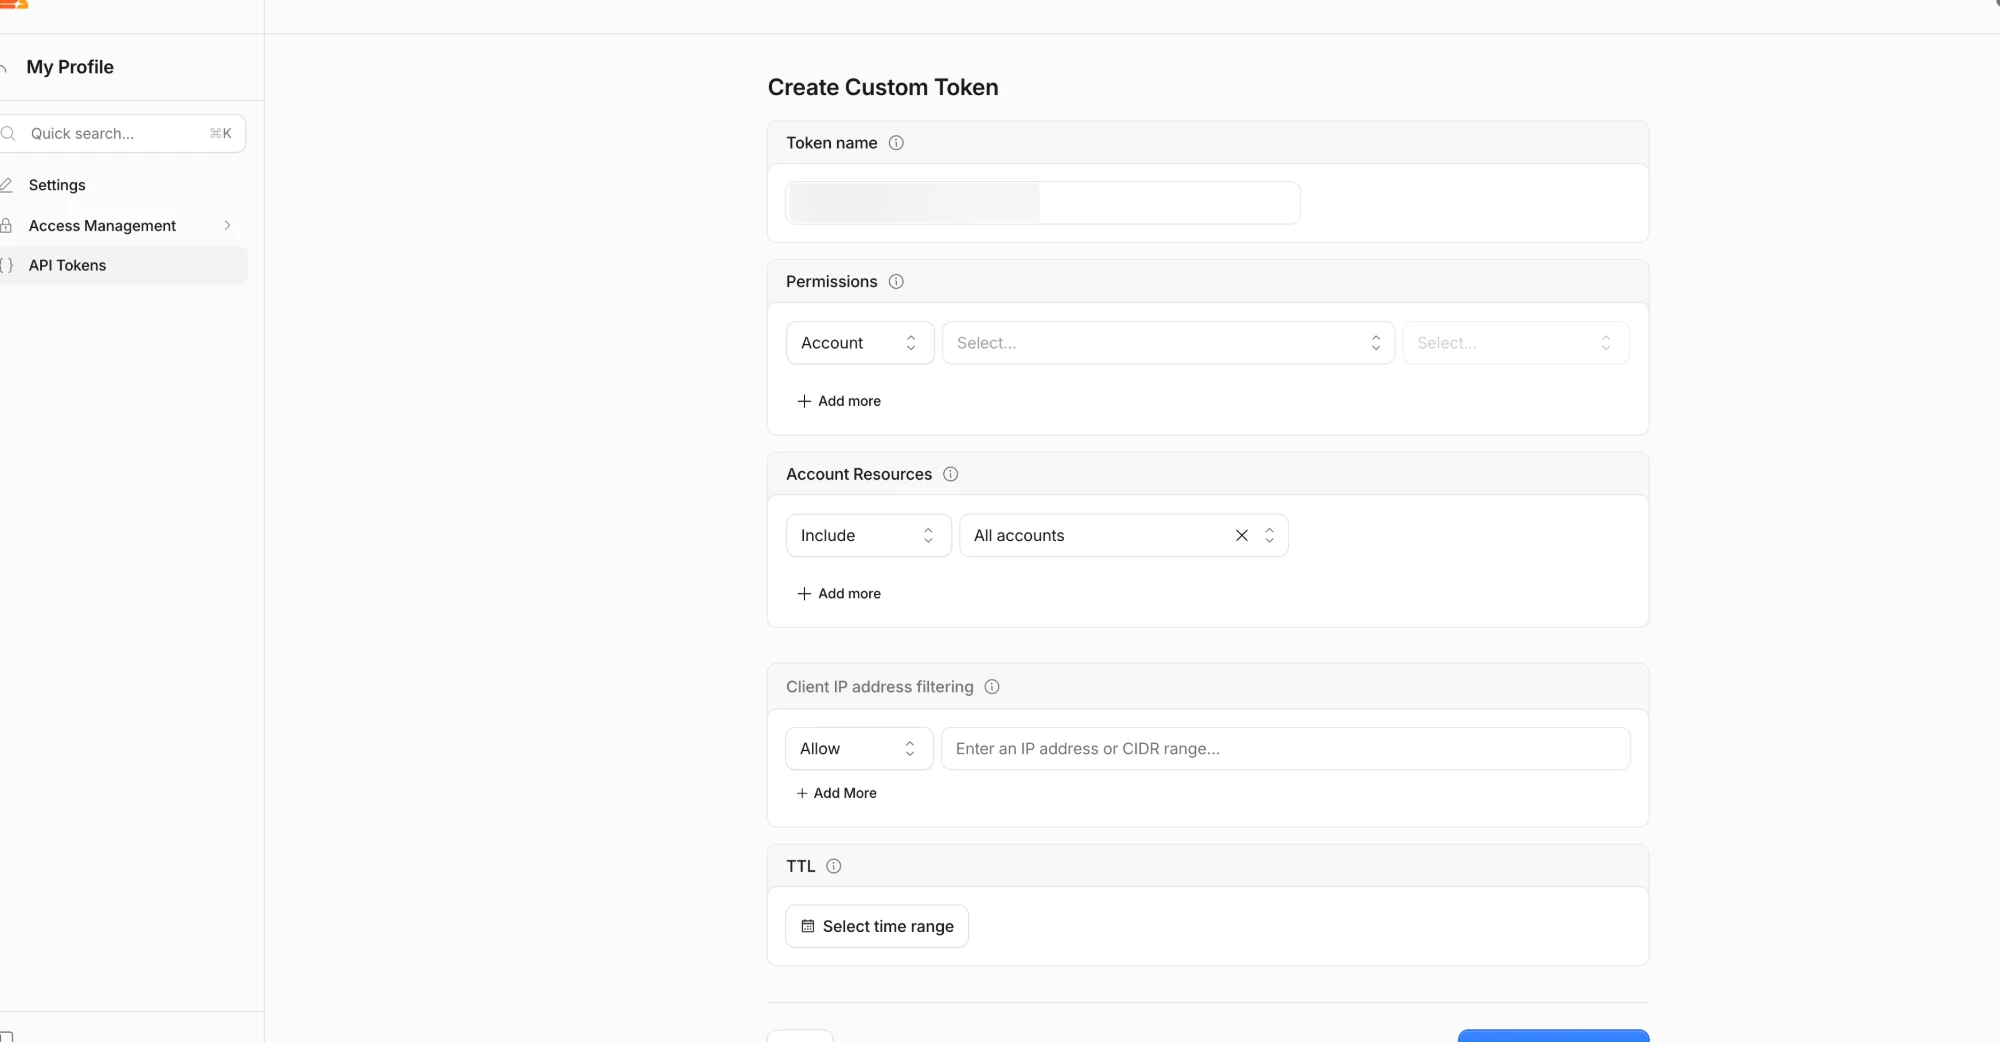This screenshot has width=2000, height=1042.
Task: Click the calendar icon in Select time range
Action: (x=808, y=927)
